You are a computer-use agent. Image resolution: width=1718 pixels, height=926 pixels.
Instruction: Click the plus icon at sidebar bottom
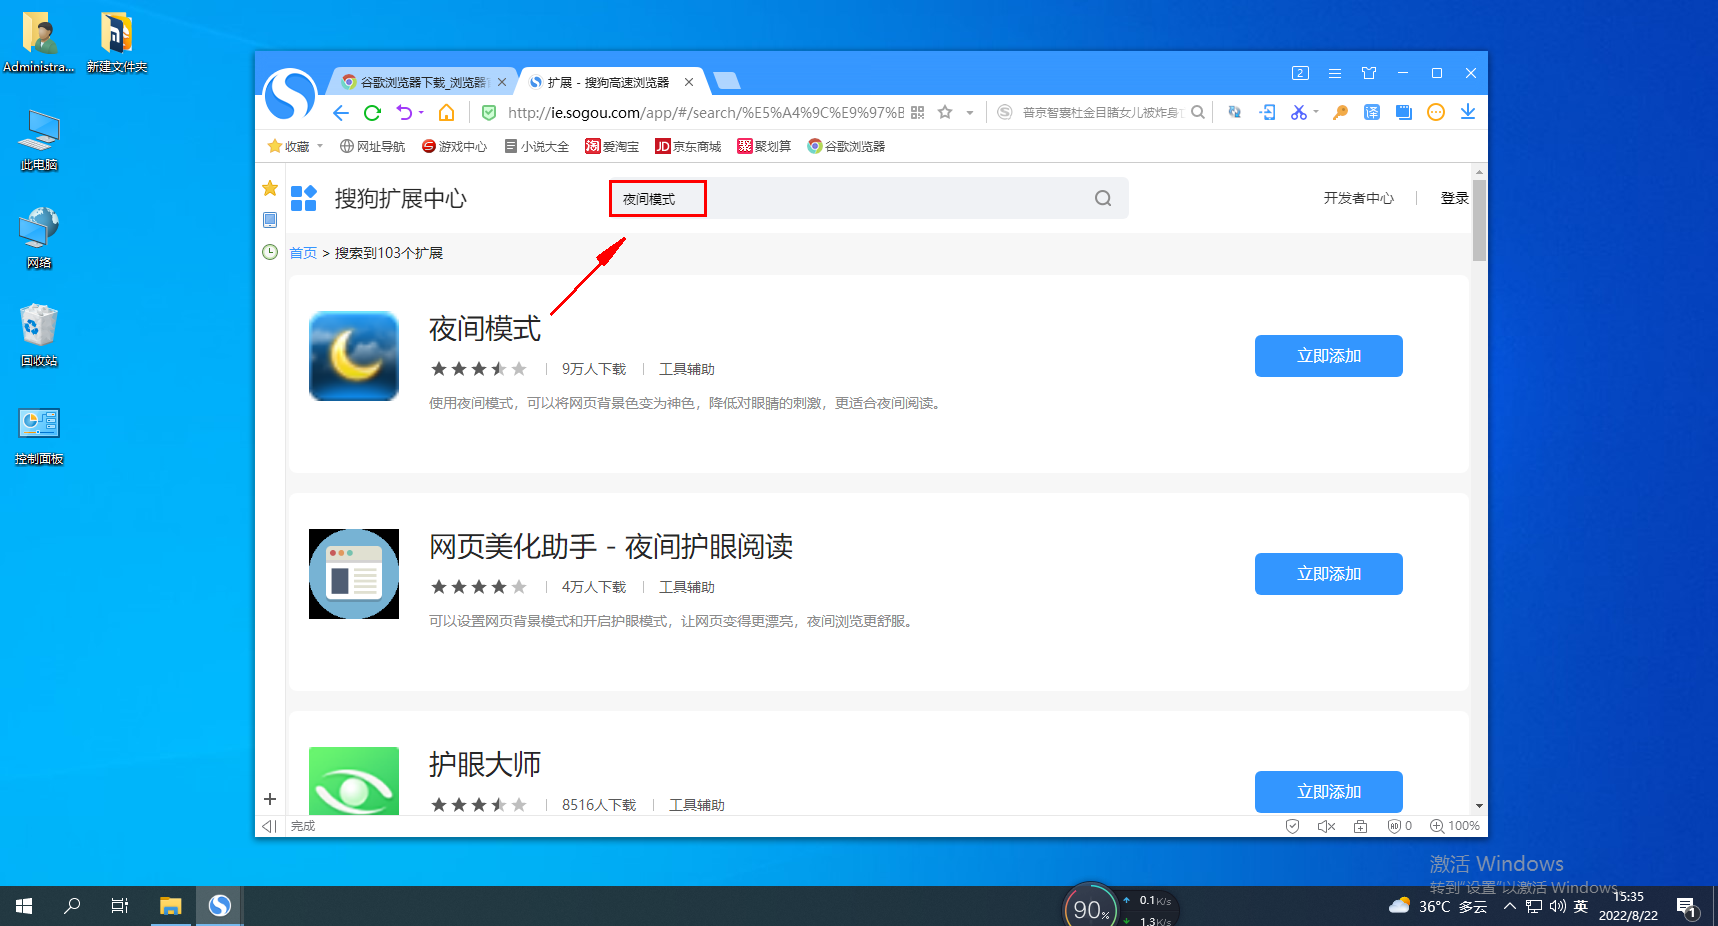tap(270, 799)
